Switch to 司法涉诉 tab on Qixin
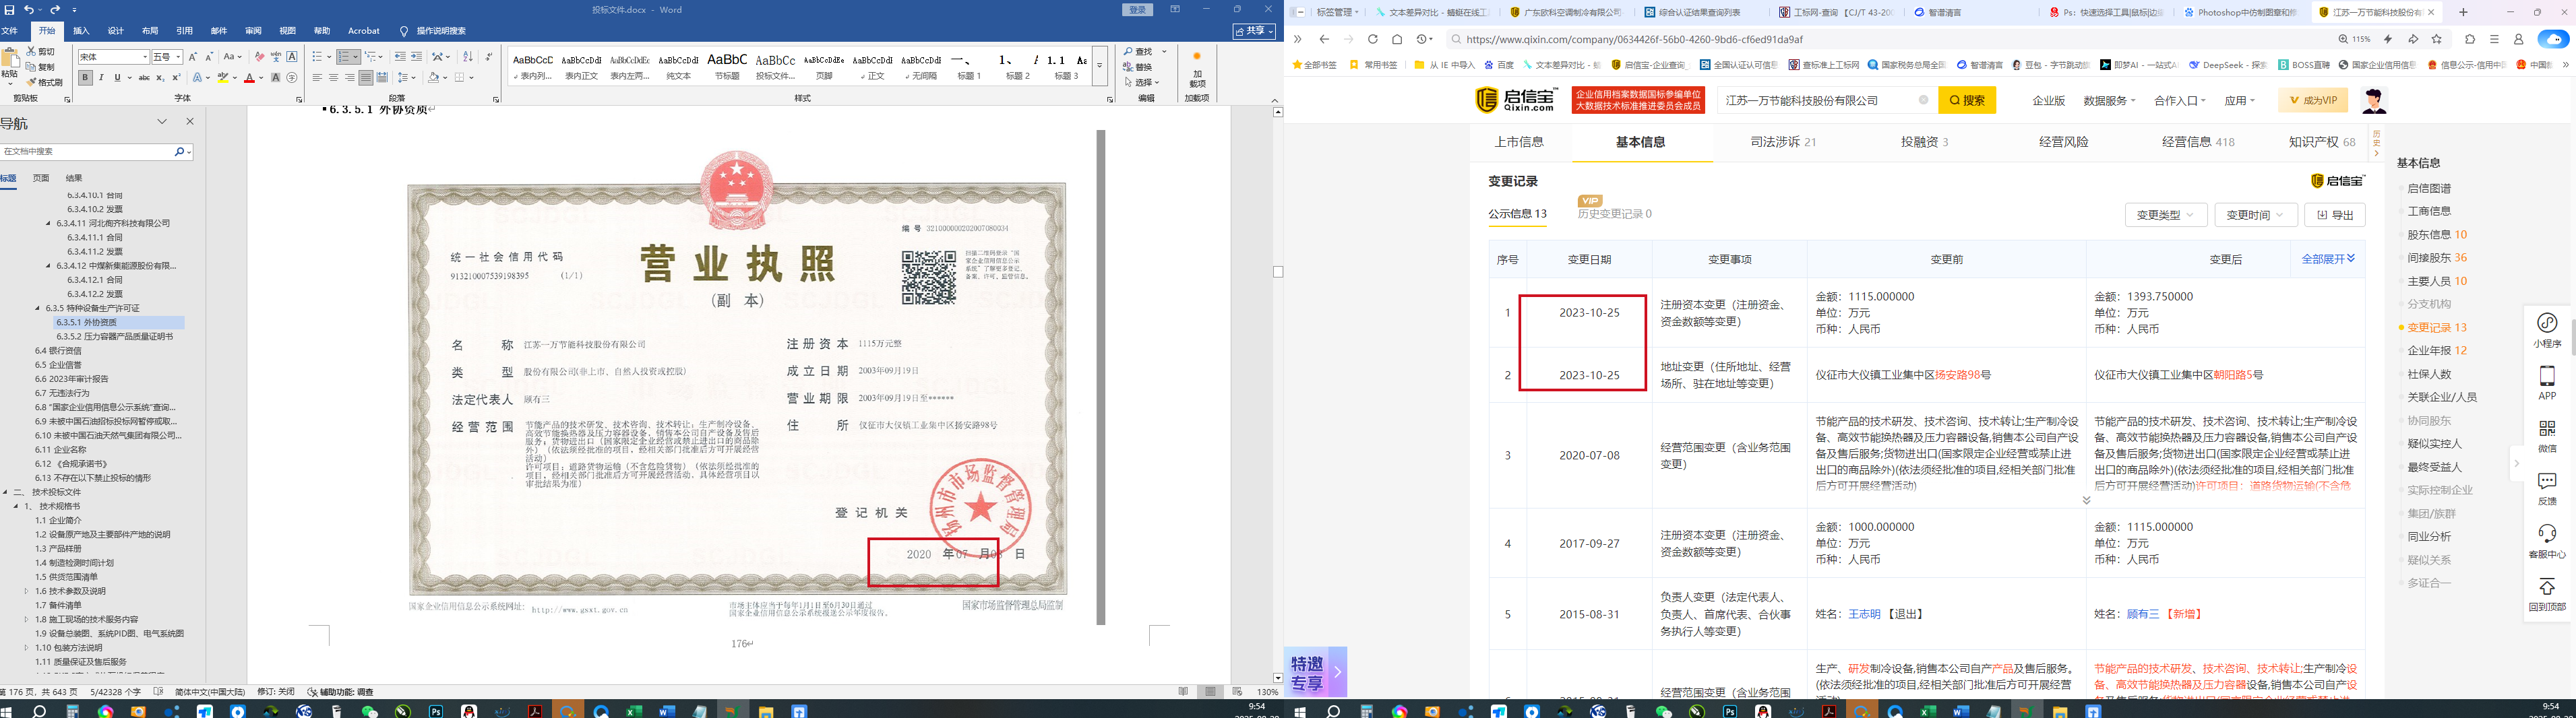 (x=1783, y=142)
